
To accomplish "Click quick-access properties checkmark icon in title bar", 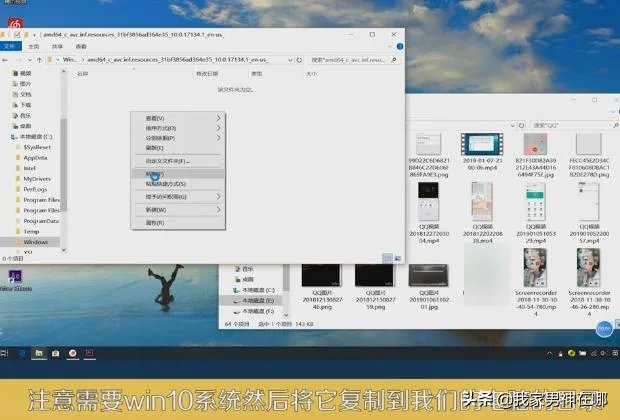I will pos(17,35).
